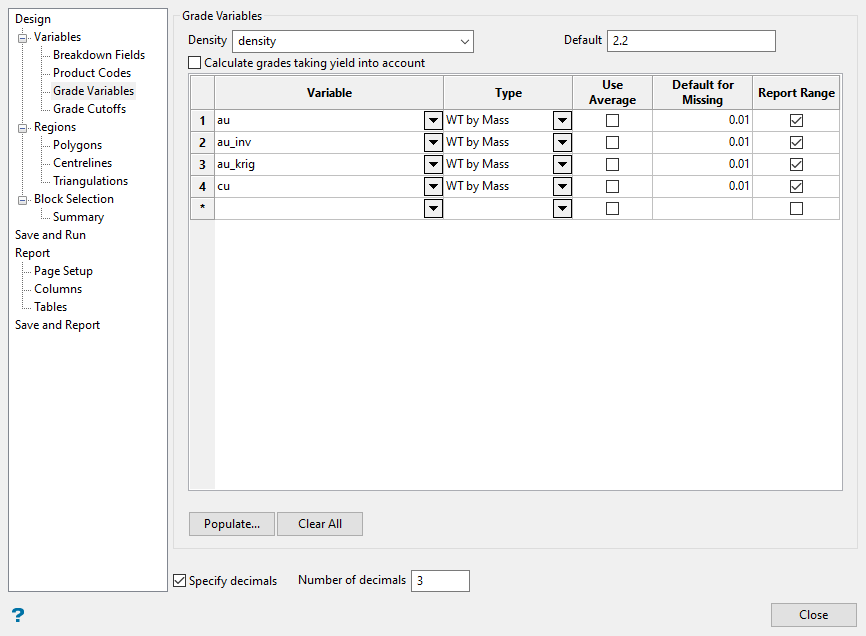Select Save and Run item
The height and width of the screenshot is (636, 866).
pyautogui.click(x=50, y=235)
